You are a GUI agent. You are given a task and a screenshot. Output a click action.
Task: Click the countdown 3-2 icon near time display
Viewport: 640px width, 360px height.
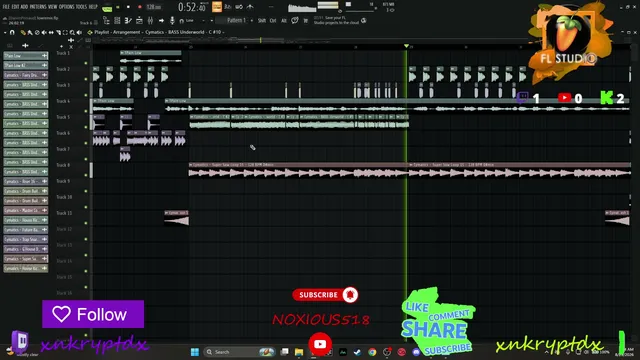click(x=228, y=7)
